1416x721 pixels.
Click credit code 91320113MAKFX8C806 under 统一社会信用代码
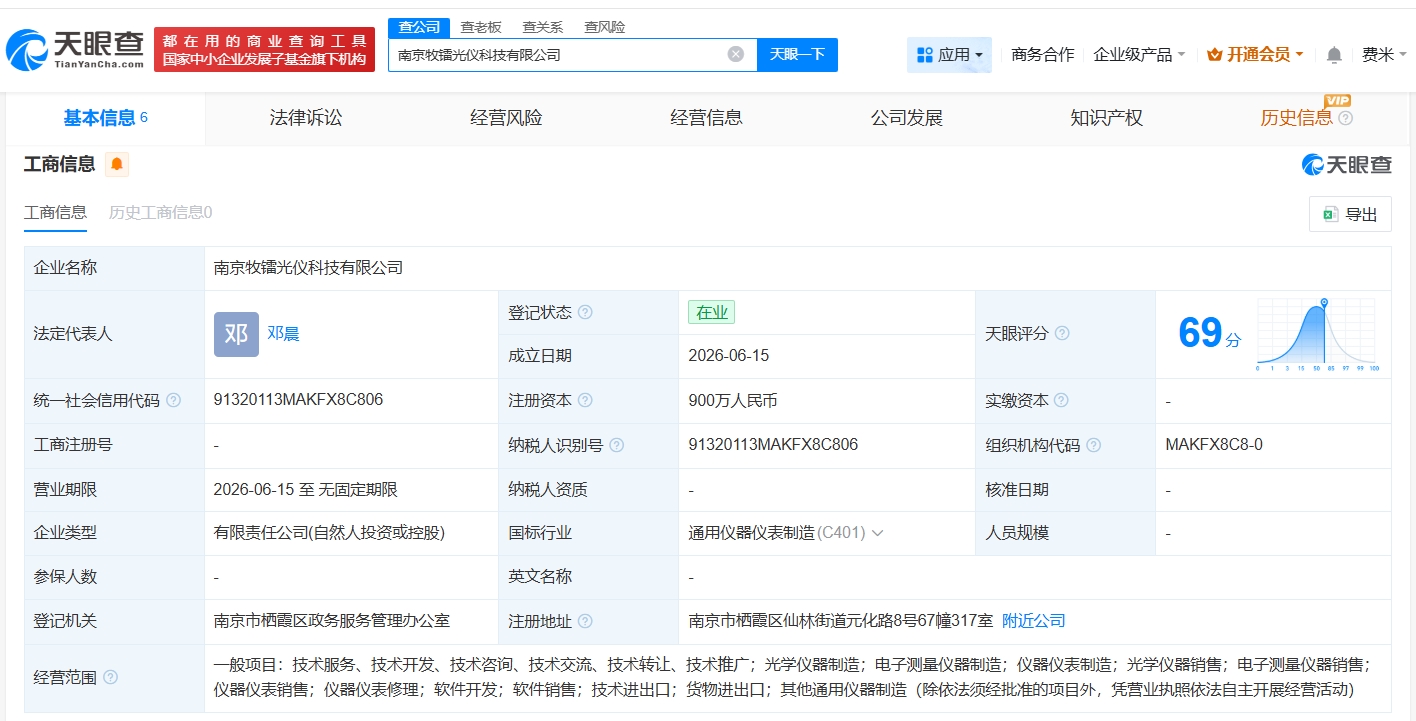point(298,400)
